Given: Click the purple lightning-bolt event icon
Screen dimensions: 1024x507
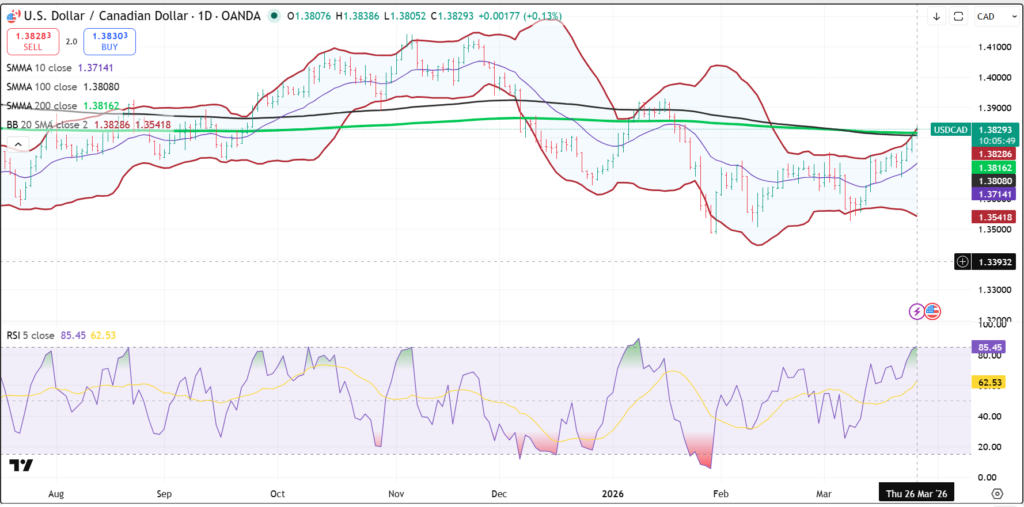Looking at the screenshot, I should pos(916,311).
